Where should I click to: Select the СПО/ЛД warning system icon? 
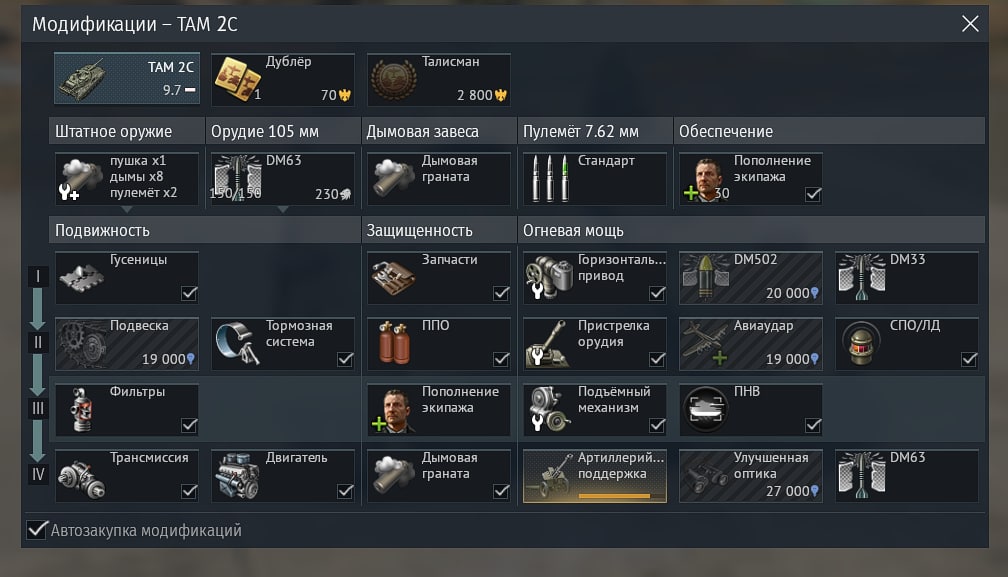tap(861, 343)
